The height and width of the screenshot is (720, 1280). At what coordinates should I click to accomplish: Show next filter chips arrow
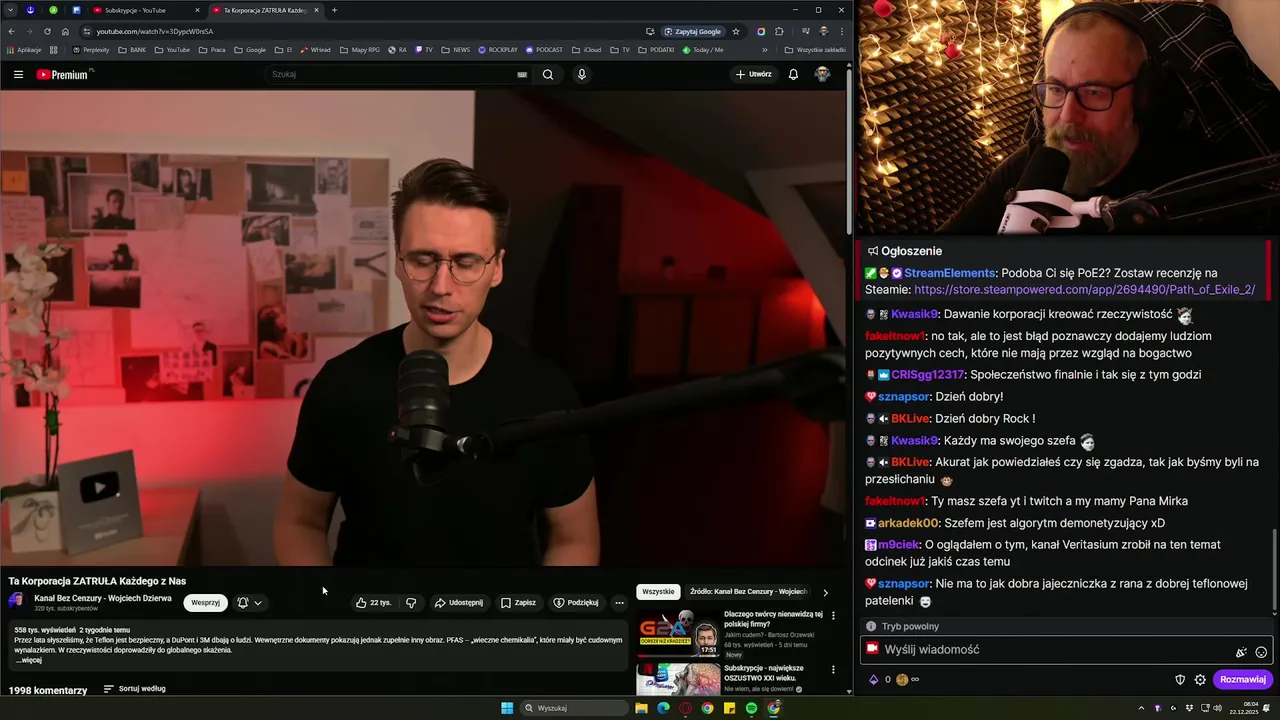point(825,593)
